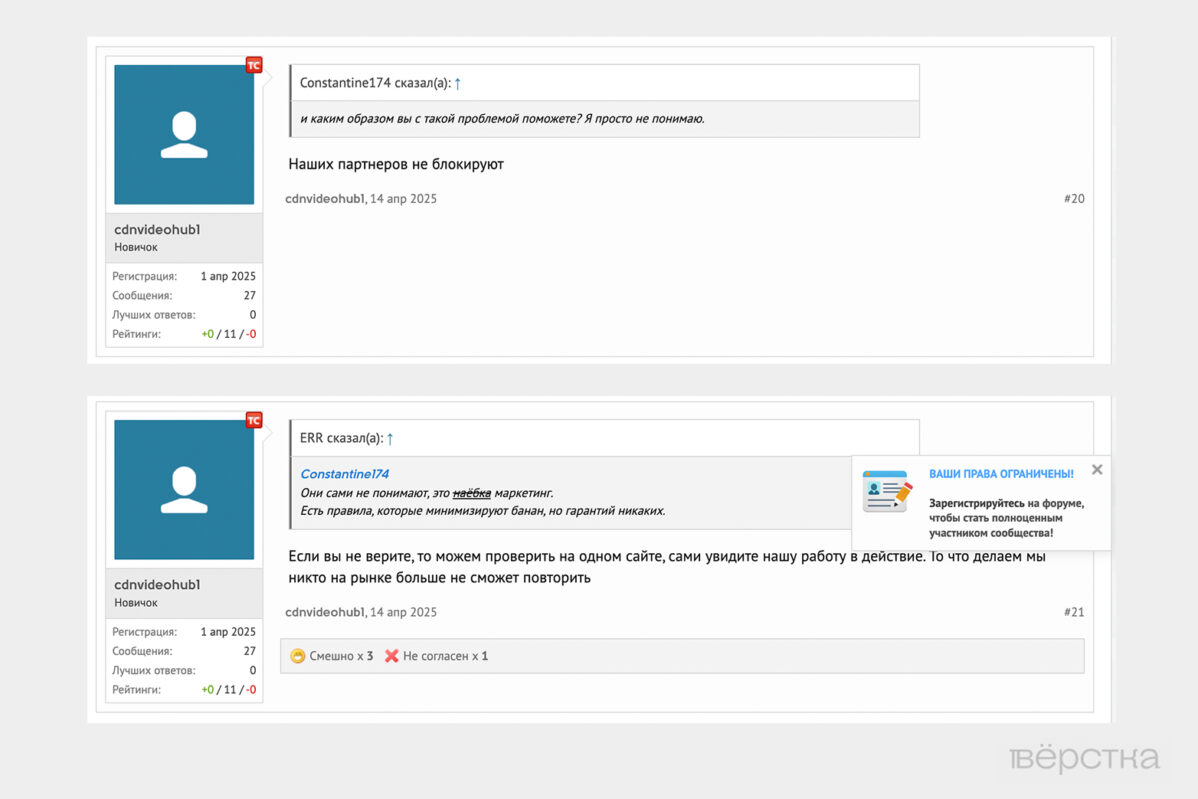
Task: Click the +0 / 11 / -0 ratings in post #21
Action: (228, 690)
